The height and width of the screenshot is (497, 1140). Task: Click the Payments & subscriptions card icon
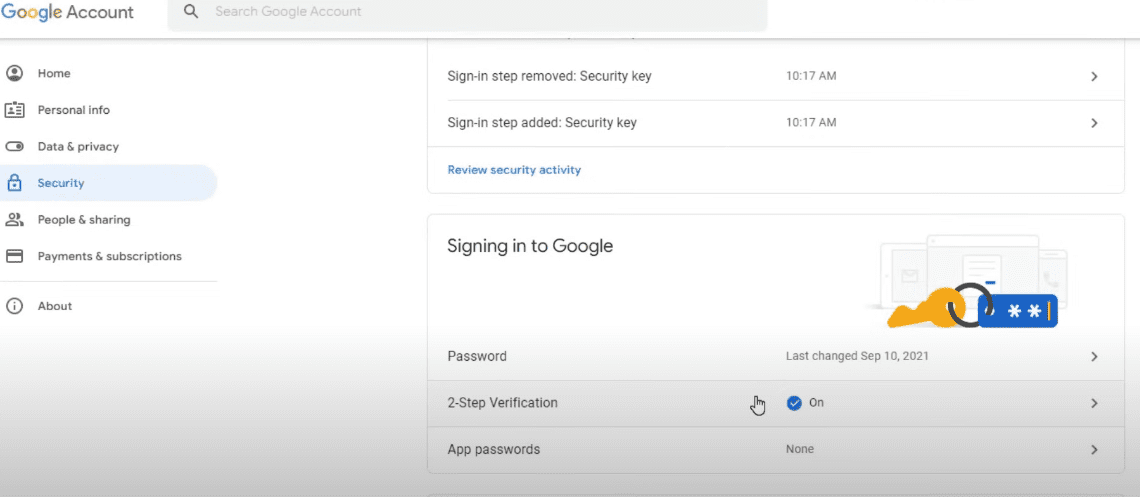14,256
